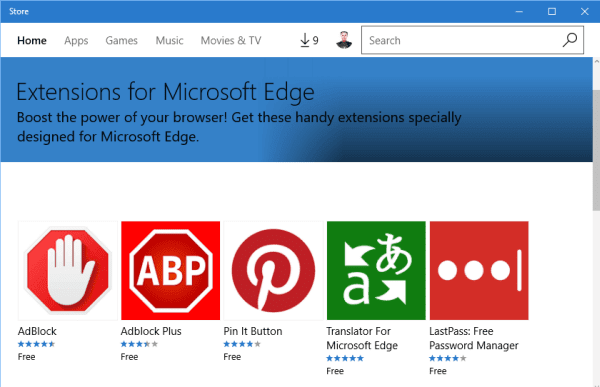
Task: Click the AdBlock star rating
Action: click(36, 344)
